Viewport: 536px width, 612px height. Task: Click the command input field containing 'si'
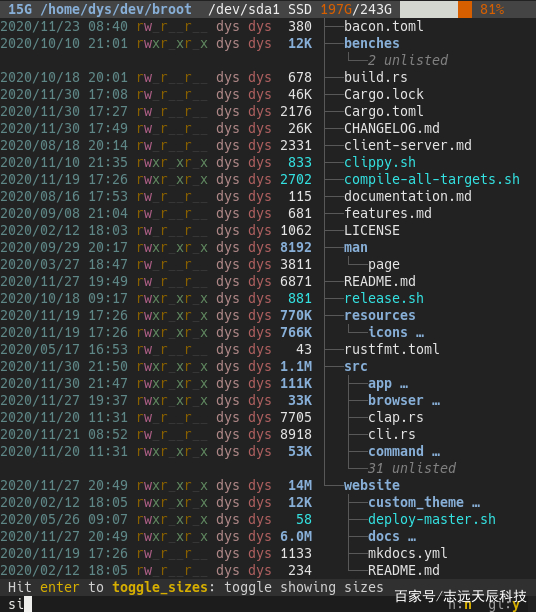coord(268,604)
